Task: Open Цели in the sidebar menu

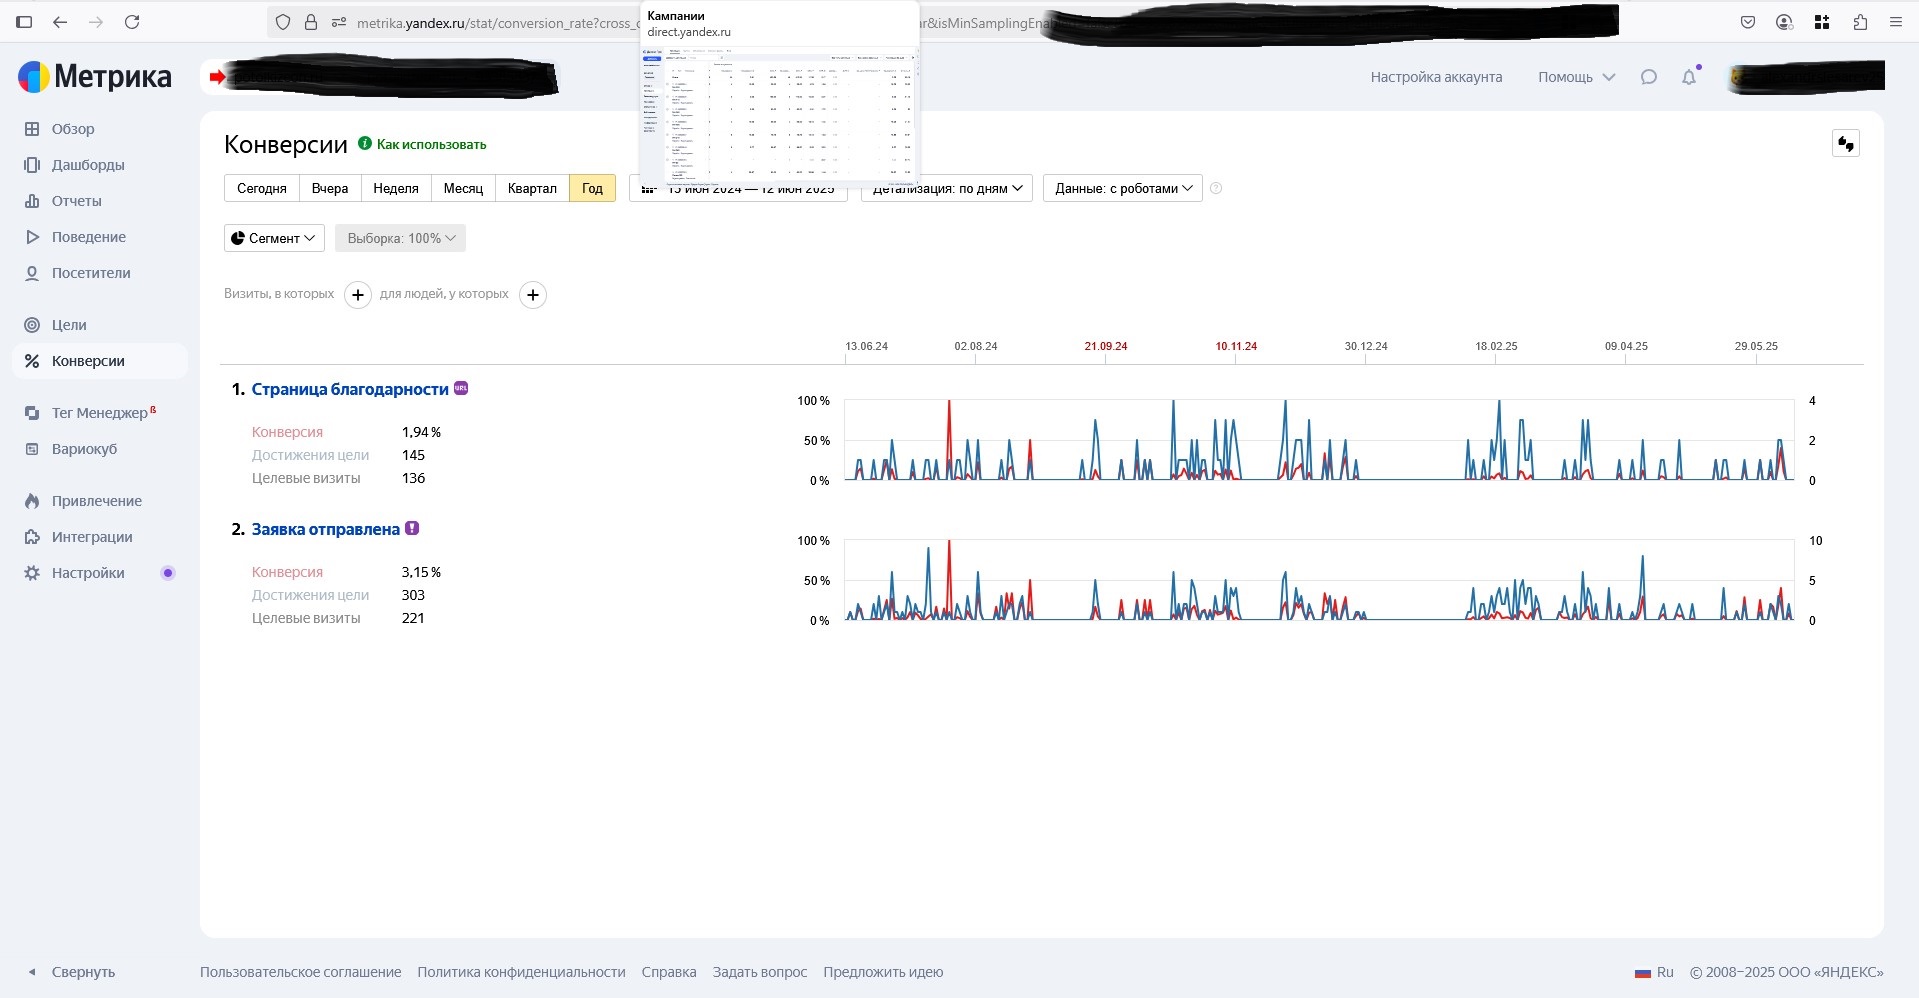Action: pyautogui.click(x=69, y=325)
